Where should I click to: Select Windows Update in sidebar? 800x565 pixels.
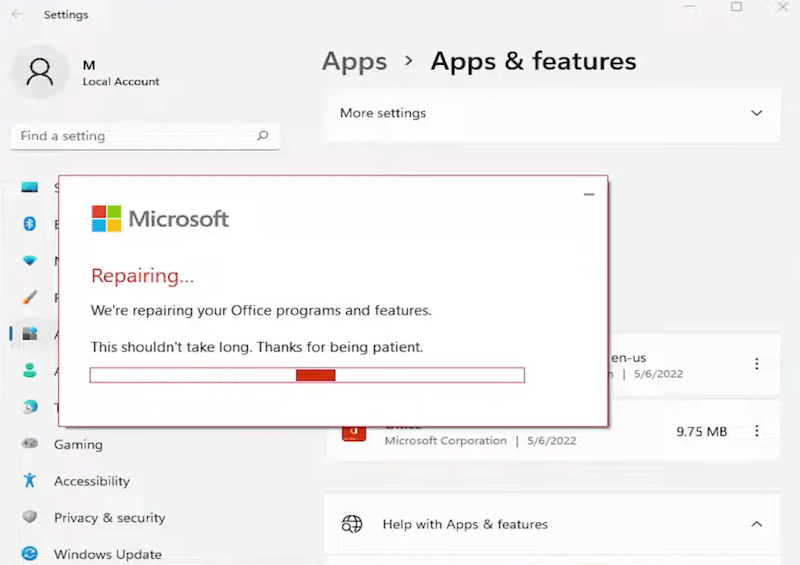(108, 554)
